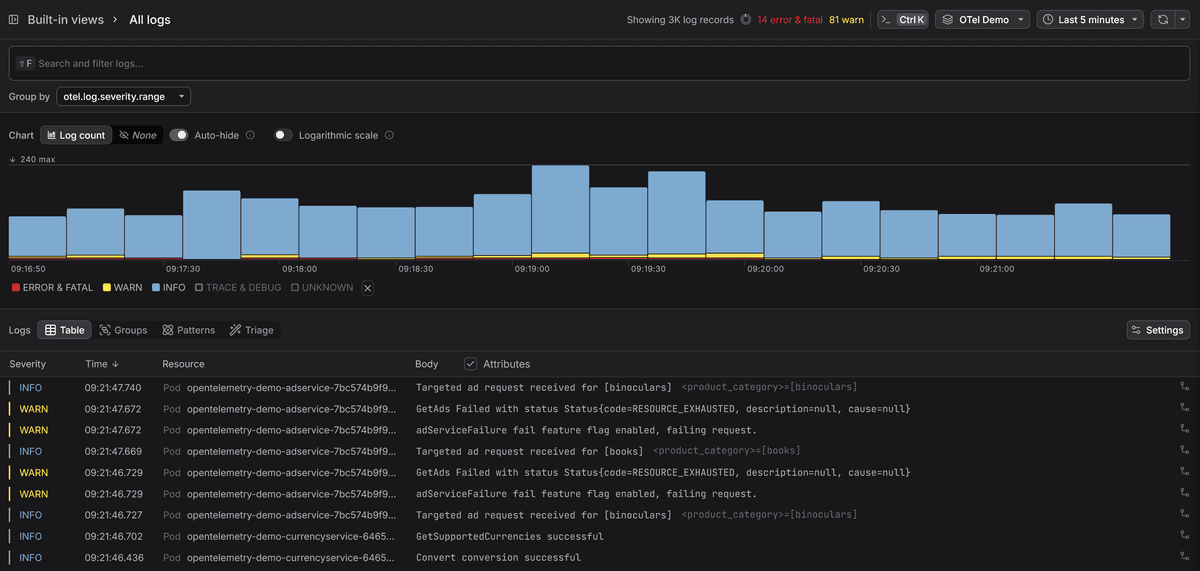Clear legend filters with the X icon
This screenshot has width=1200, height=571.
pyautogui.click(x=367, y=288)
